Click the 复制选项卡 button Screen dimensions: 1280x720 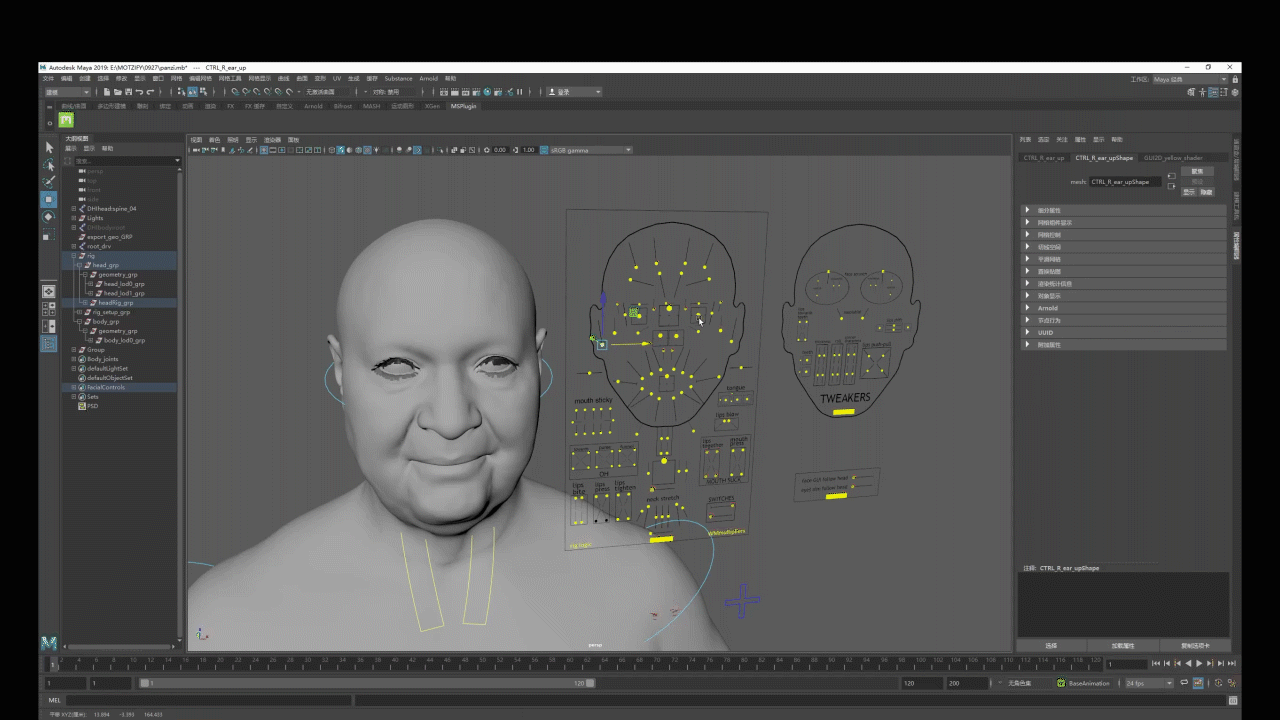1195,646
